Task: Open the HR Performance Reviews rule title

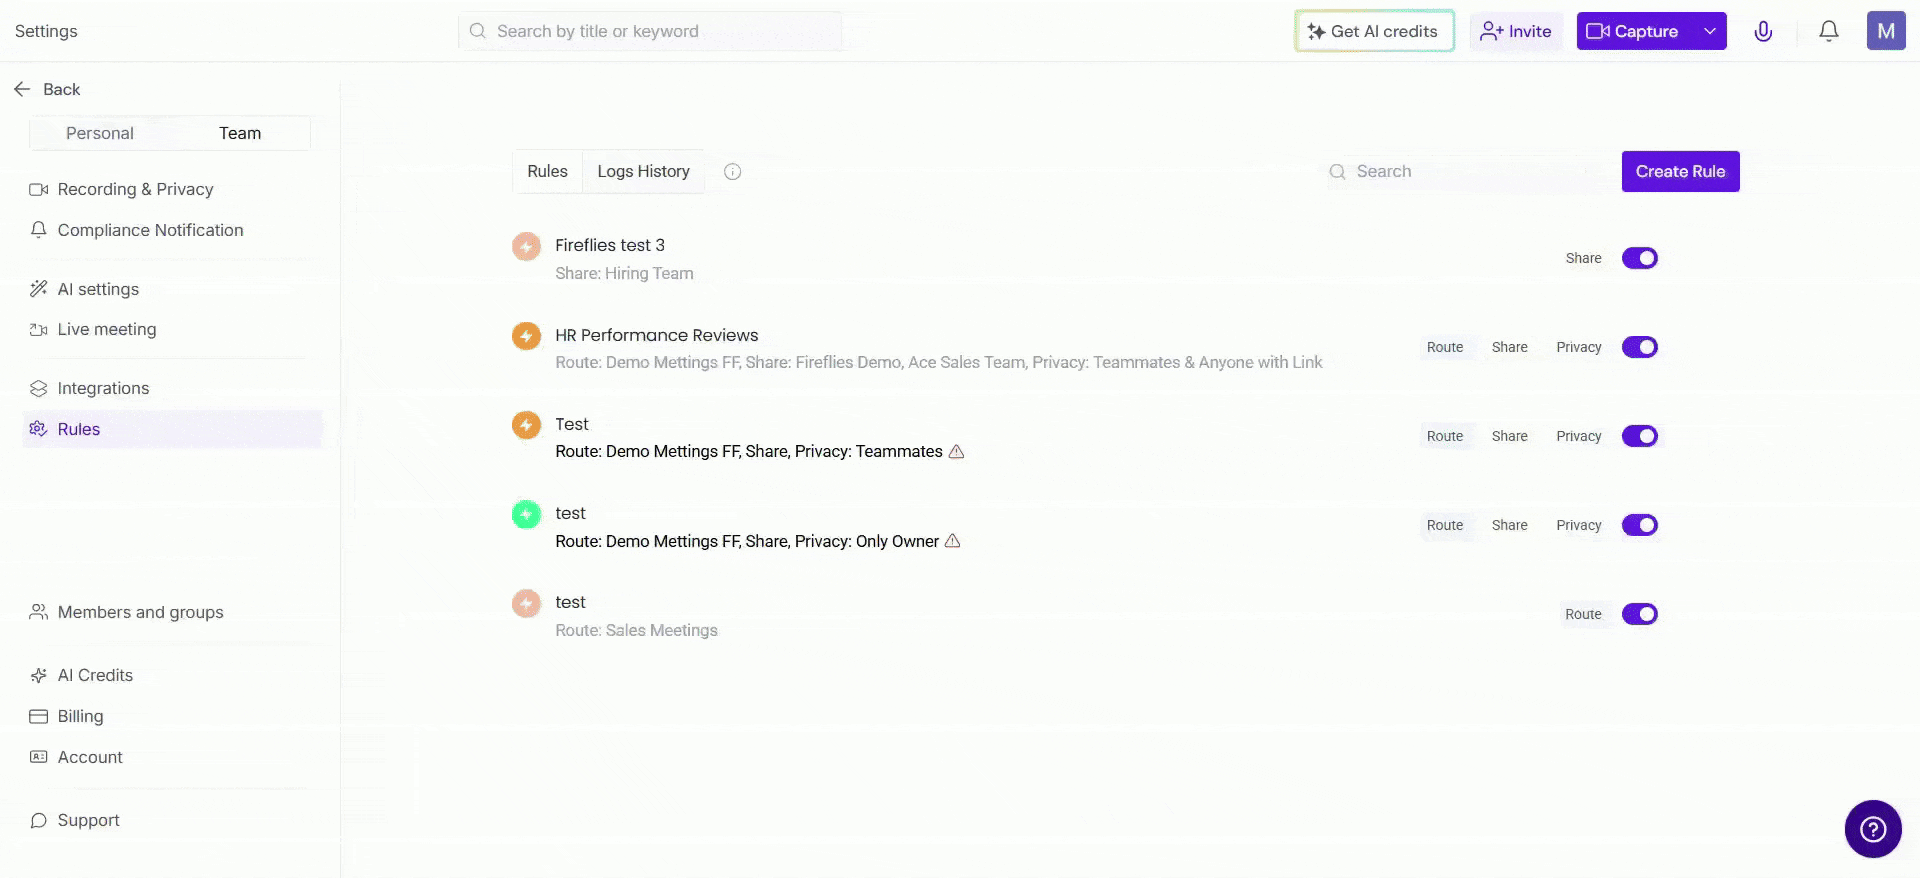Action: 657,335
